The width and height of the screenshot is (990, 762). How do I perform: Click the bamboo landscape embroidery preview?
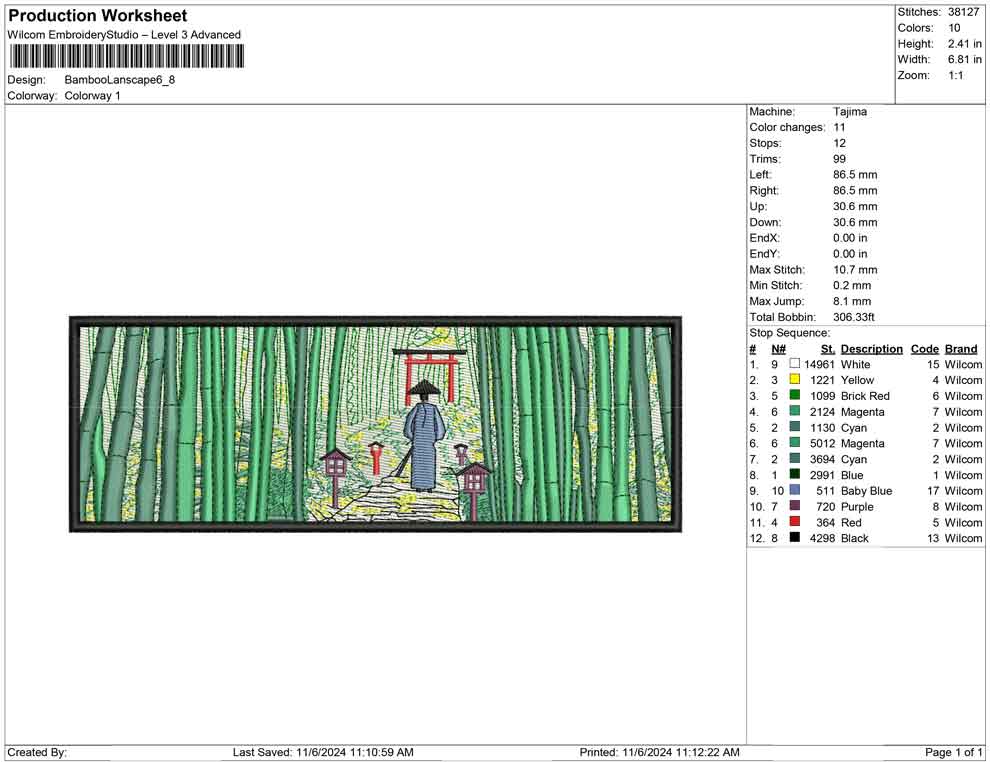(376, 424)
